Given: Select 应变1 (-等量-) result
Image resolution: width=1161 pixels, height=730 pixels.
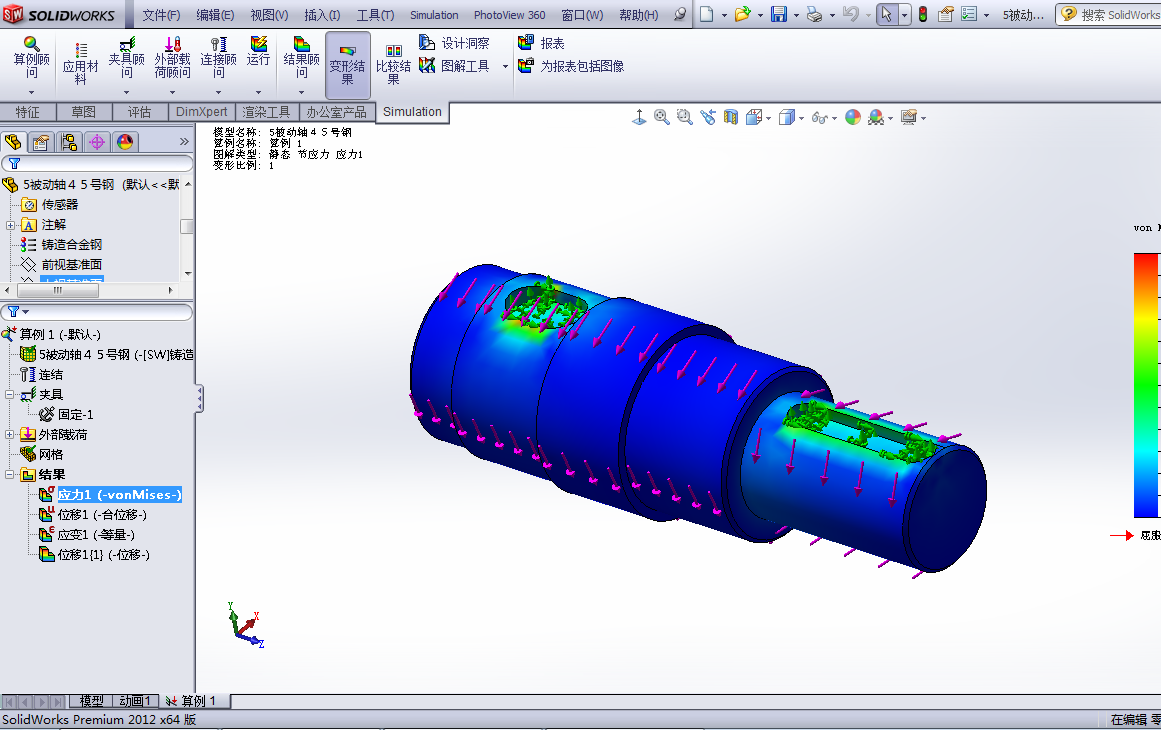Looking at the screenshot, I should pyautogui.click(x=96, y=535).
